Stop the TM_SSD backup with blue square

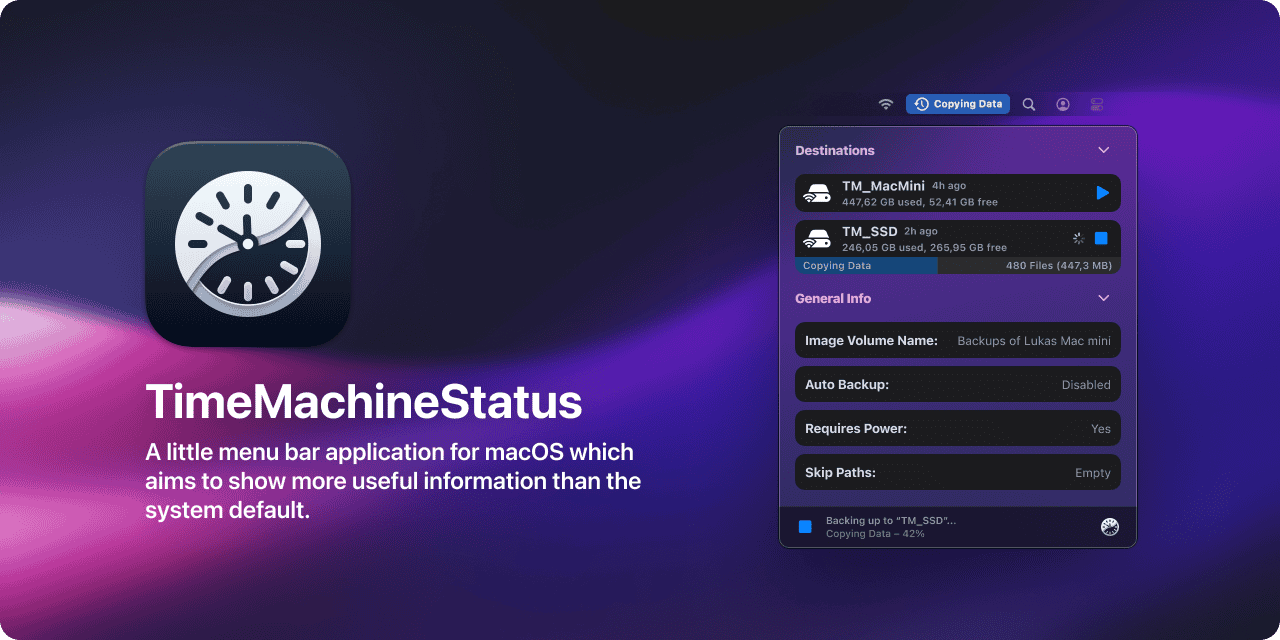coord(1101,238)
